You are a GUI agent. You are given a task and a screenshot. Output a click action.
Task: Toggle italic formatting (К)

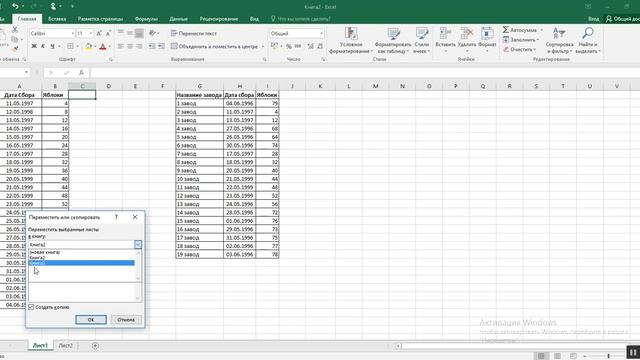tap(43, 47)
